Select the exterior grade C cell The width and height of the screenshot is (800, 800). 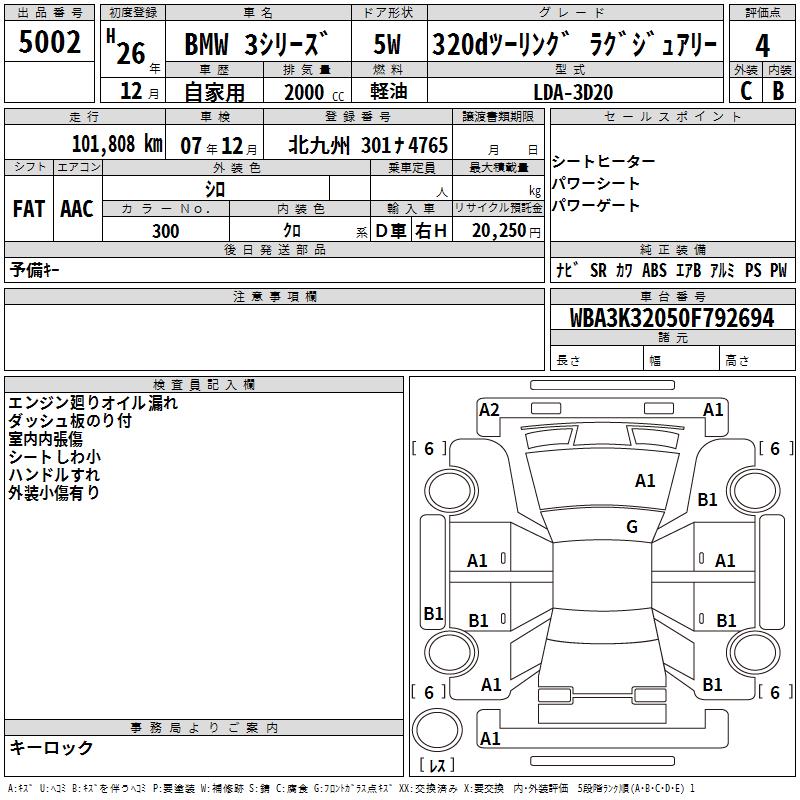tap(745, 90)
